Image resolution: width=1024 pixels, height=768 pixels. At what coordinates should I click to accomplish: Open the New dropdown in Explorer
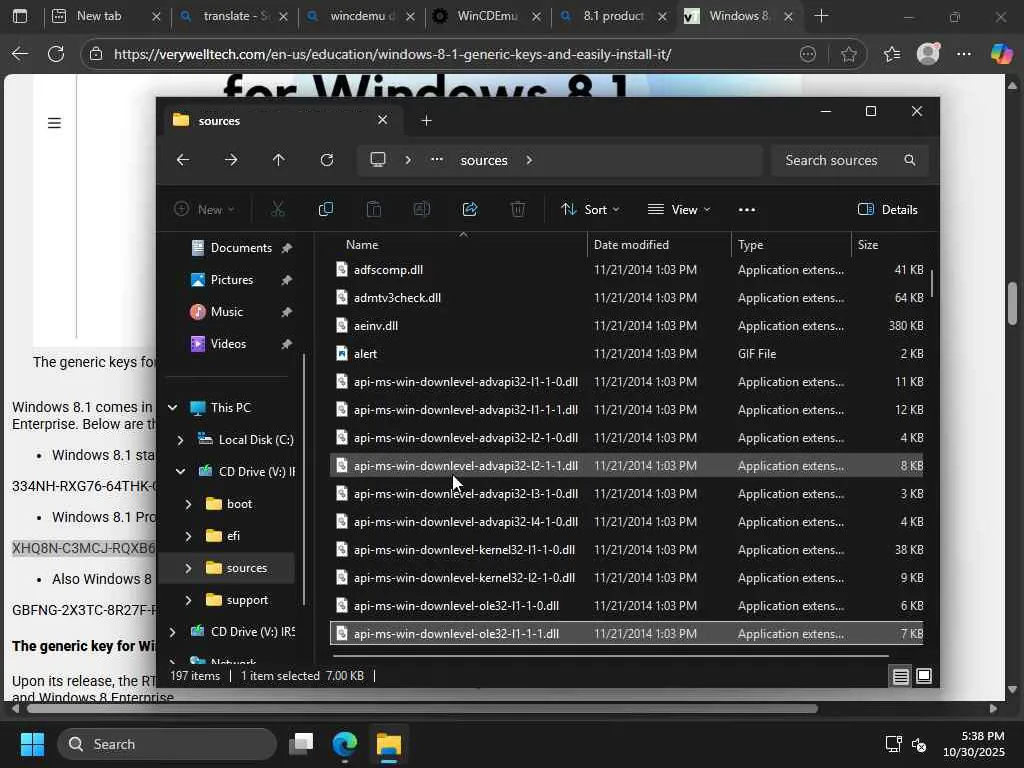[204, 209]
